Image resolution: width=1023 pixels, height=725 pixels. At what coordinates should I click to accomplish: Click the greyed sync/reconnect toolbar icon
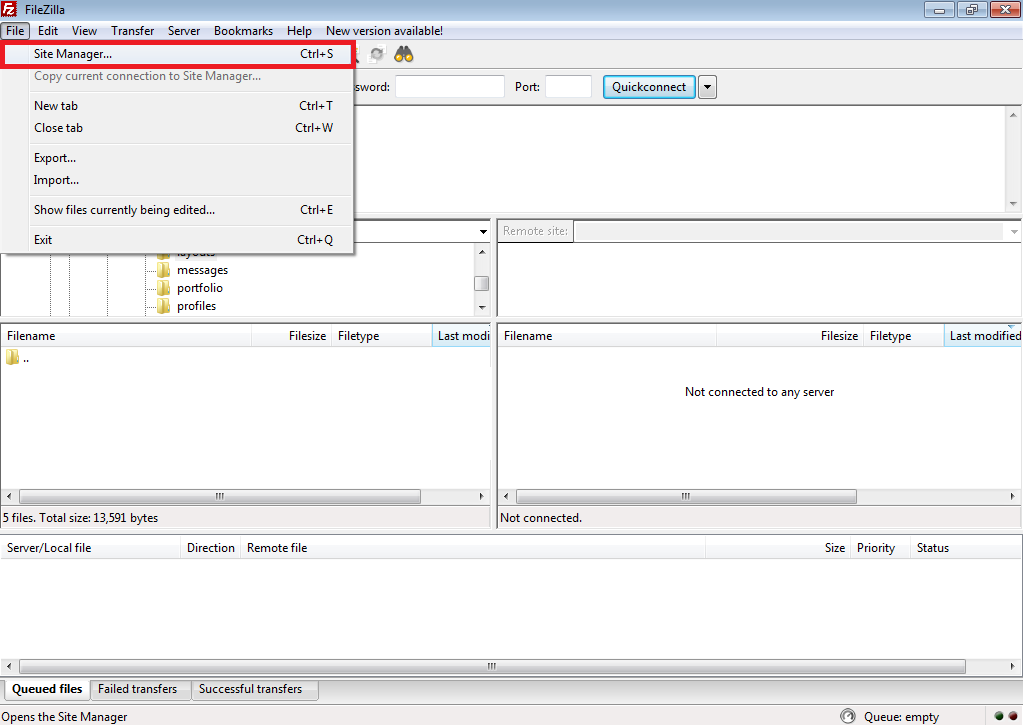click(x=377, y=54)
